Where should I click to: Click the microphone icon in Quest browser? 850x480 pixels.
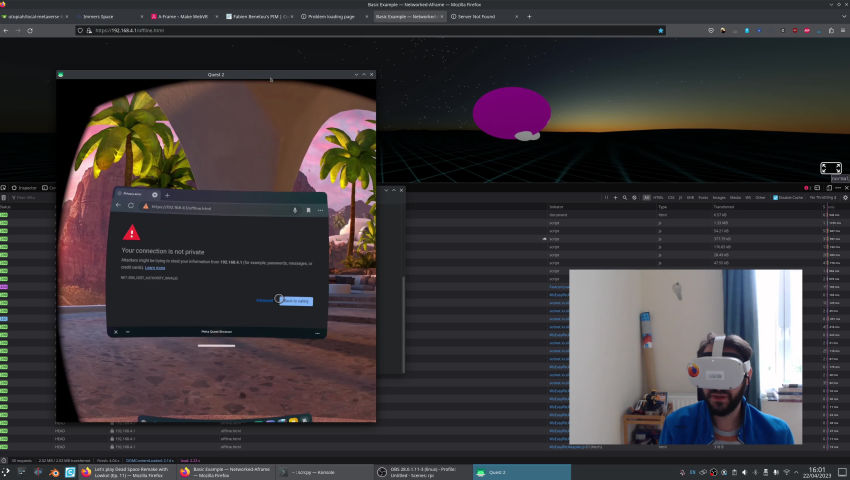(x=295, y=210)
